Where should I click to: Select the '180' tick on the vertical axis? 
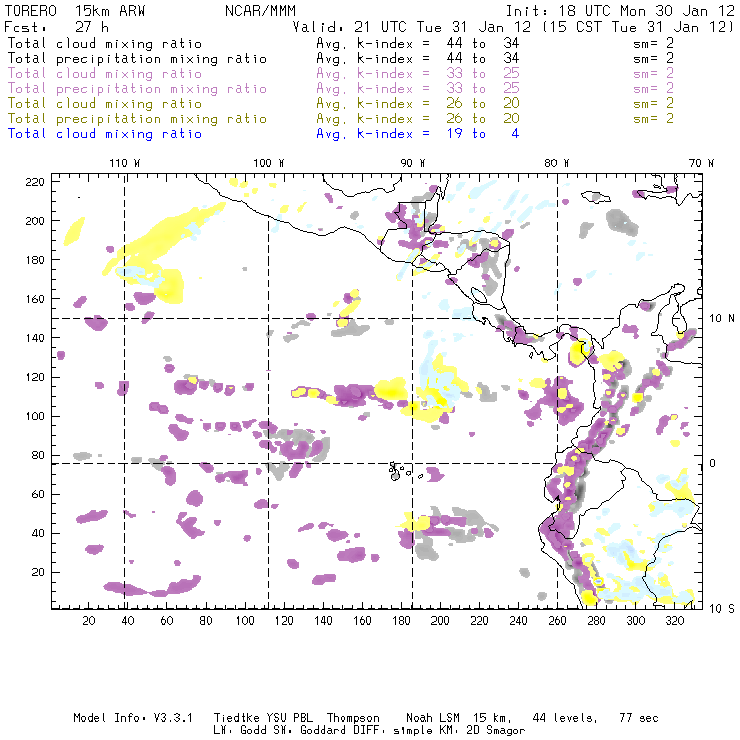click(x=35, y=260)
